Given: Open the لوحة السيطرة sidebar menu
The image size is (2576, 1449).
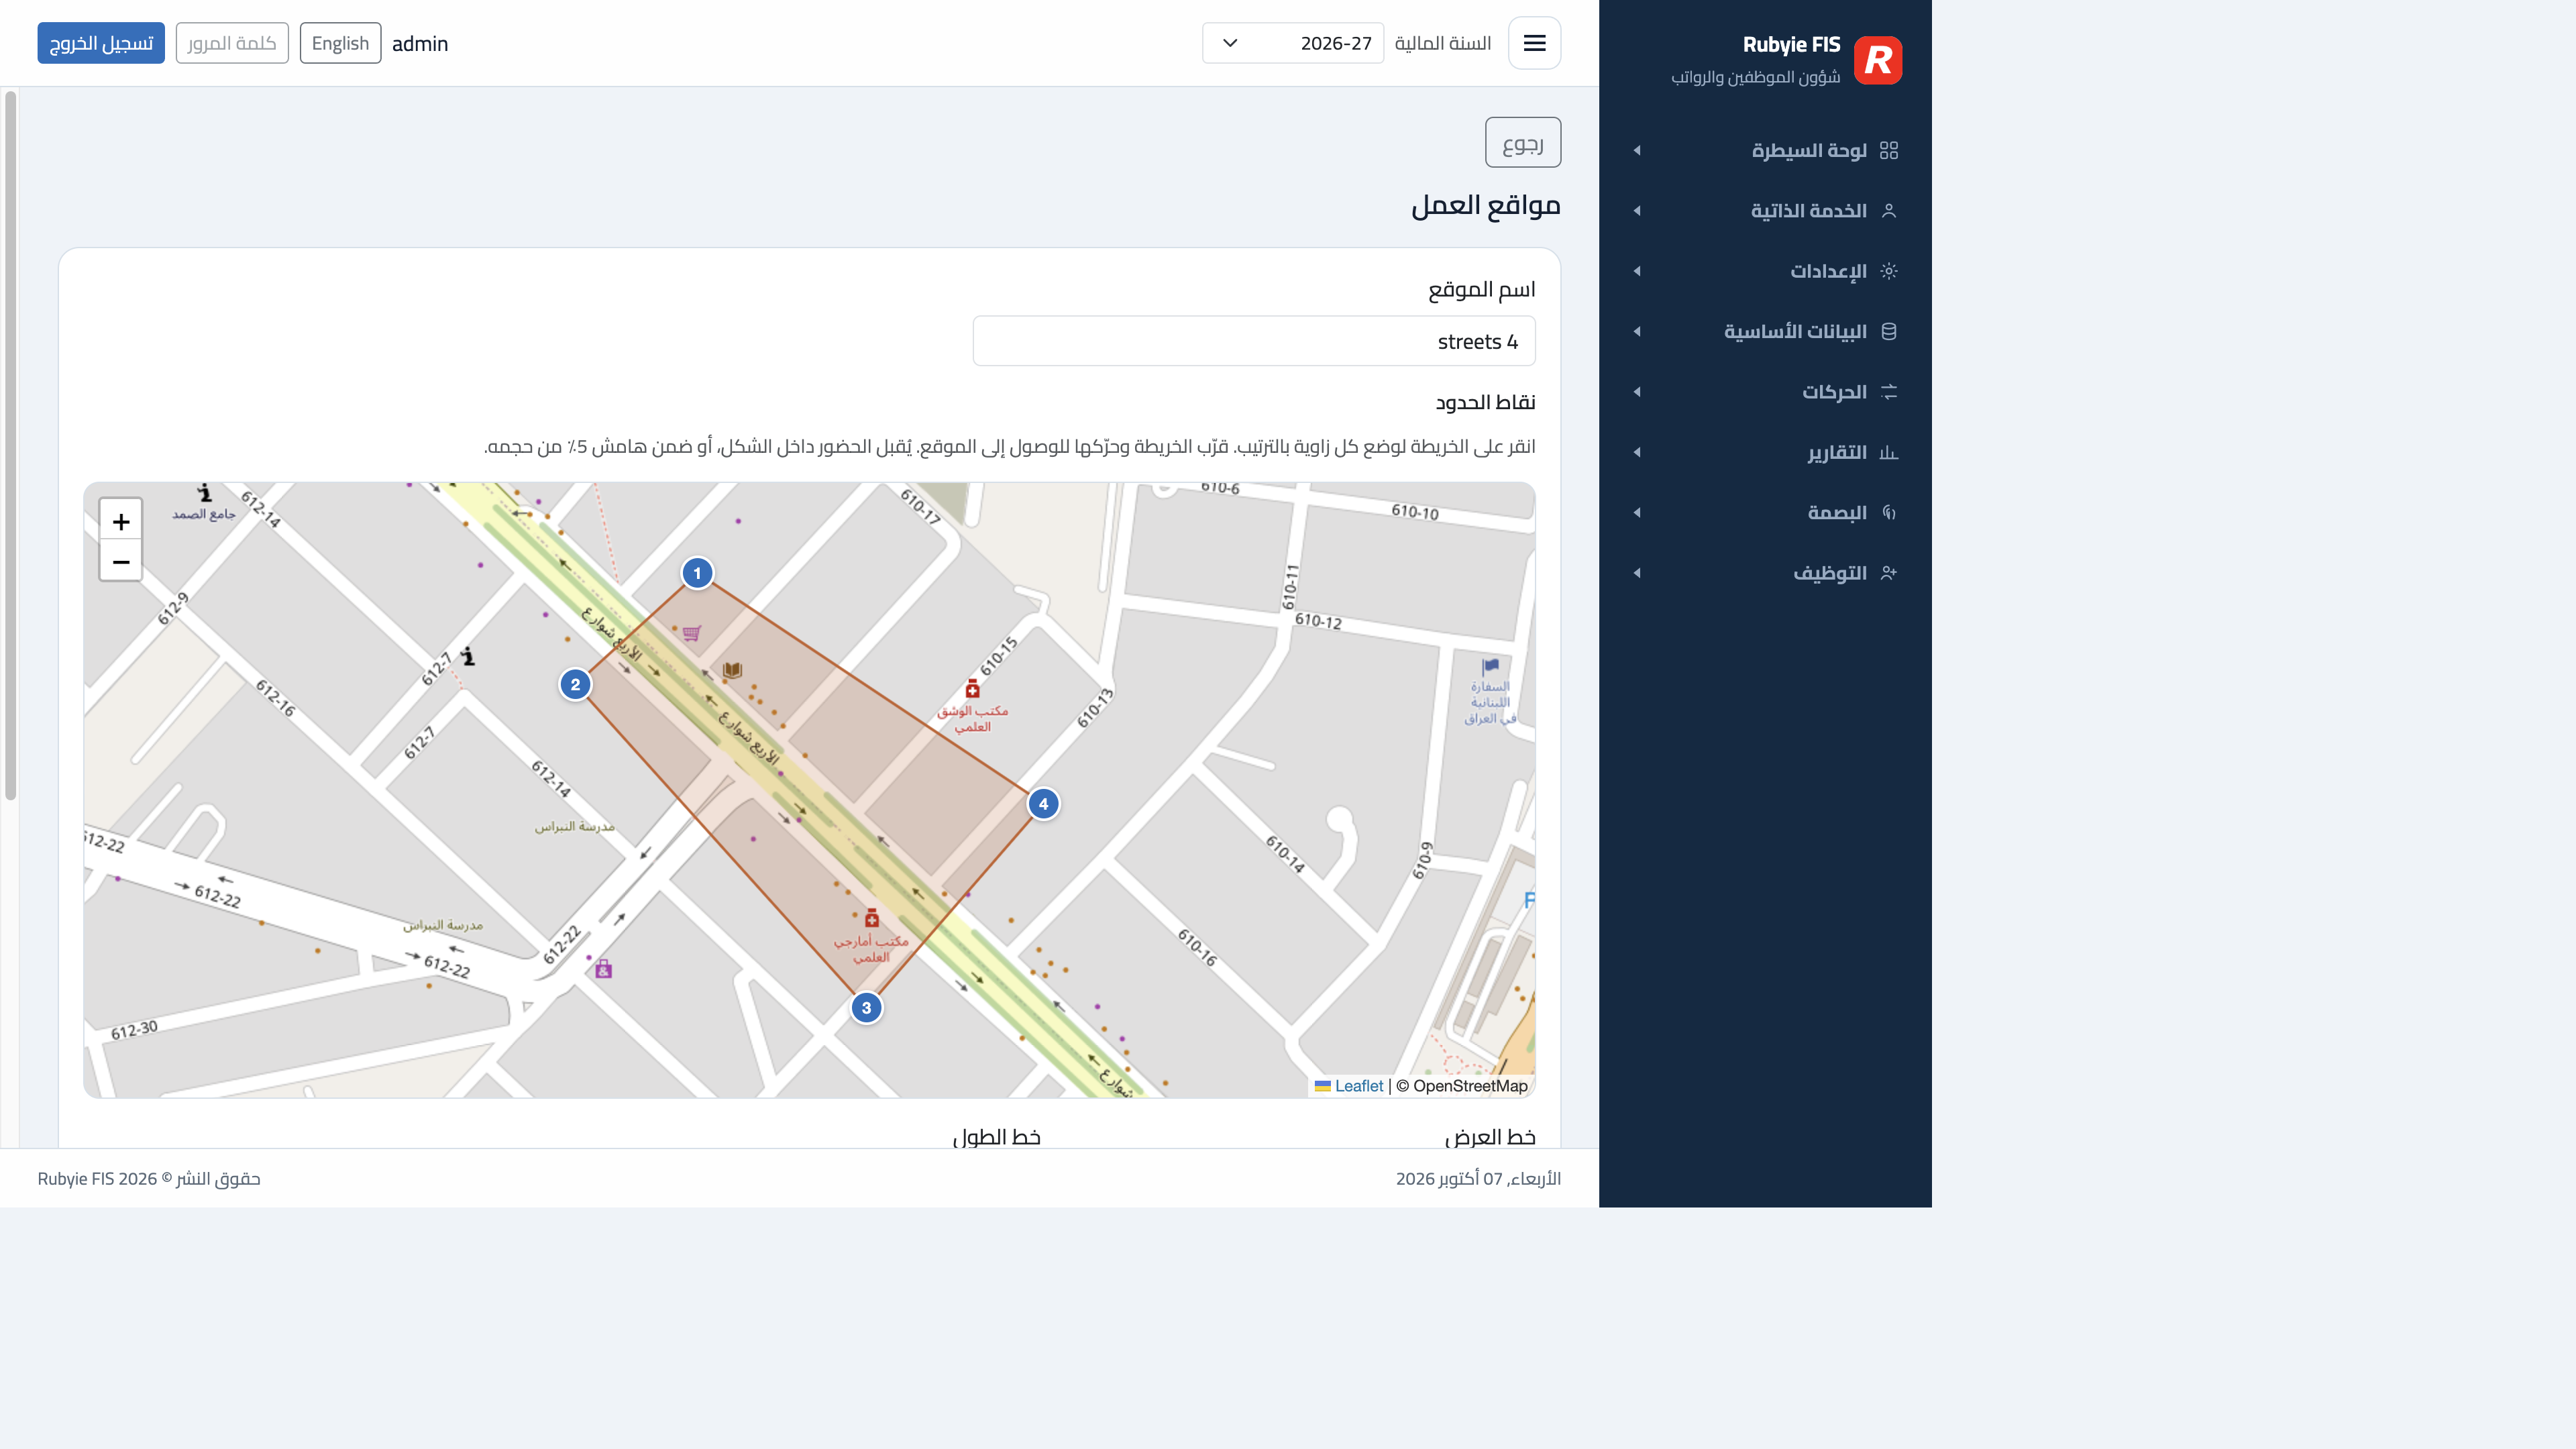Looking at the screenshot, I should point(1765,150).
